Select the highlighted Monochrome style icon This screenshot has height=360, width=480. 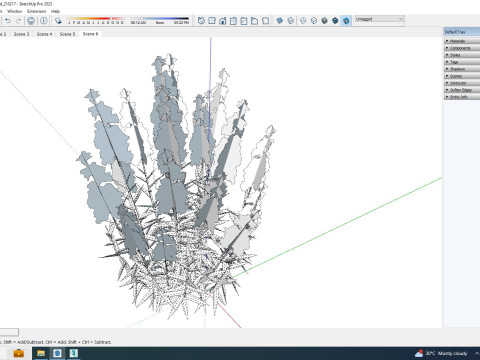click(x=346, y=21)
